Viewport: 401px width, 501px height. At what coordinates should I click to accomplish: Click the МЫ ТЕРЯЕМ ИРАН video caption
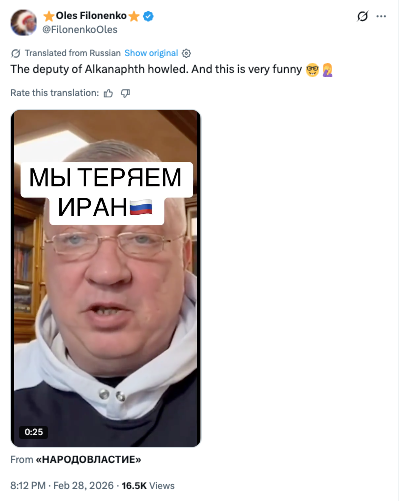click(107, 193)
